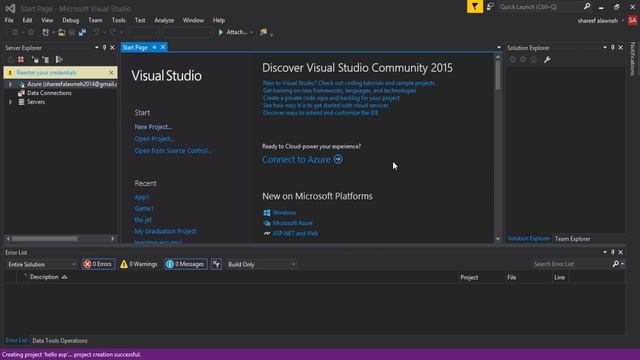
Task: Open the vertical Notifications side tab
Action: 632,59
